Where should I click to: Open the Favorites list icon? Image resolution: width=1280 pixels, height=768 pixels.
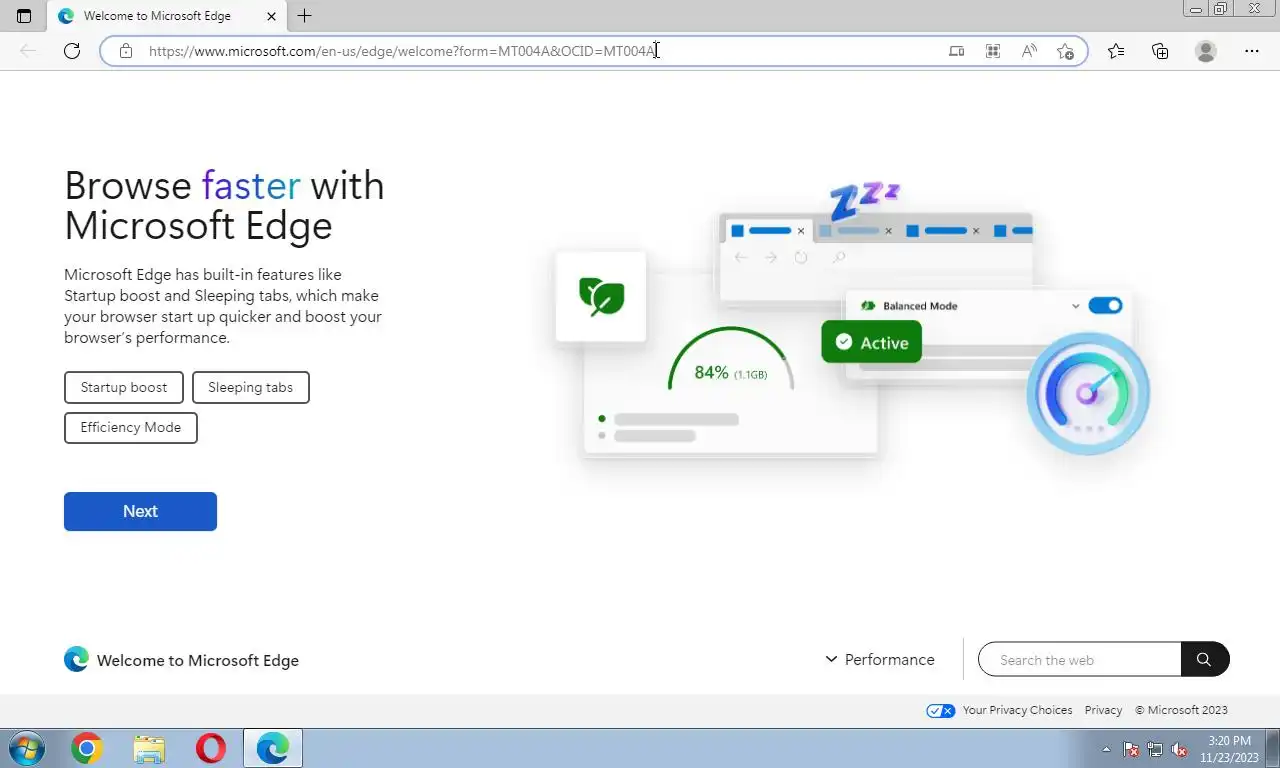click(x=1116, y=51)
